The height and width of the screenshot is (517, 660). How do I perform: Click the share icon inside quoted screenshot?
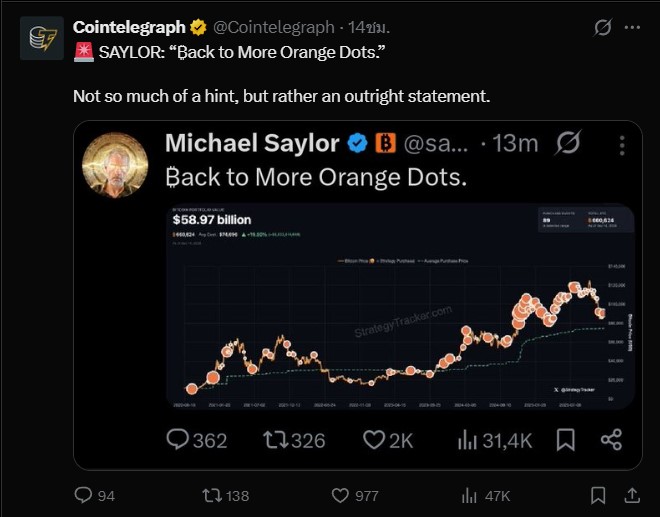click(x=611, y=439)
